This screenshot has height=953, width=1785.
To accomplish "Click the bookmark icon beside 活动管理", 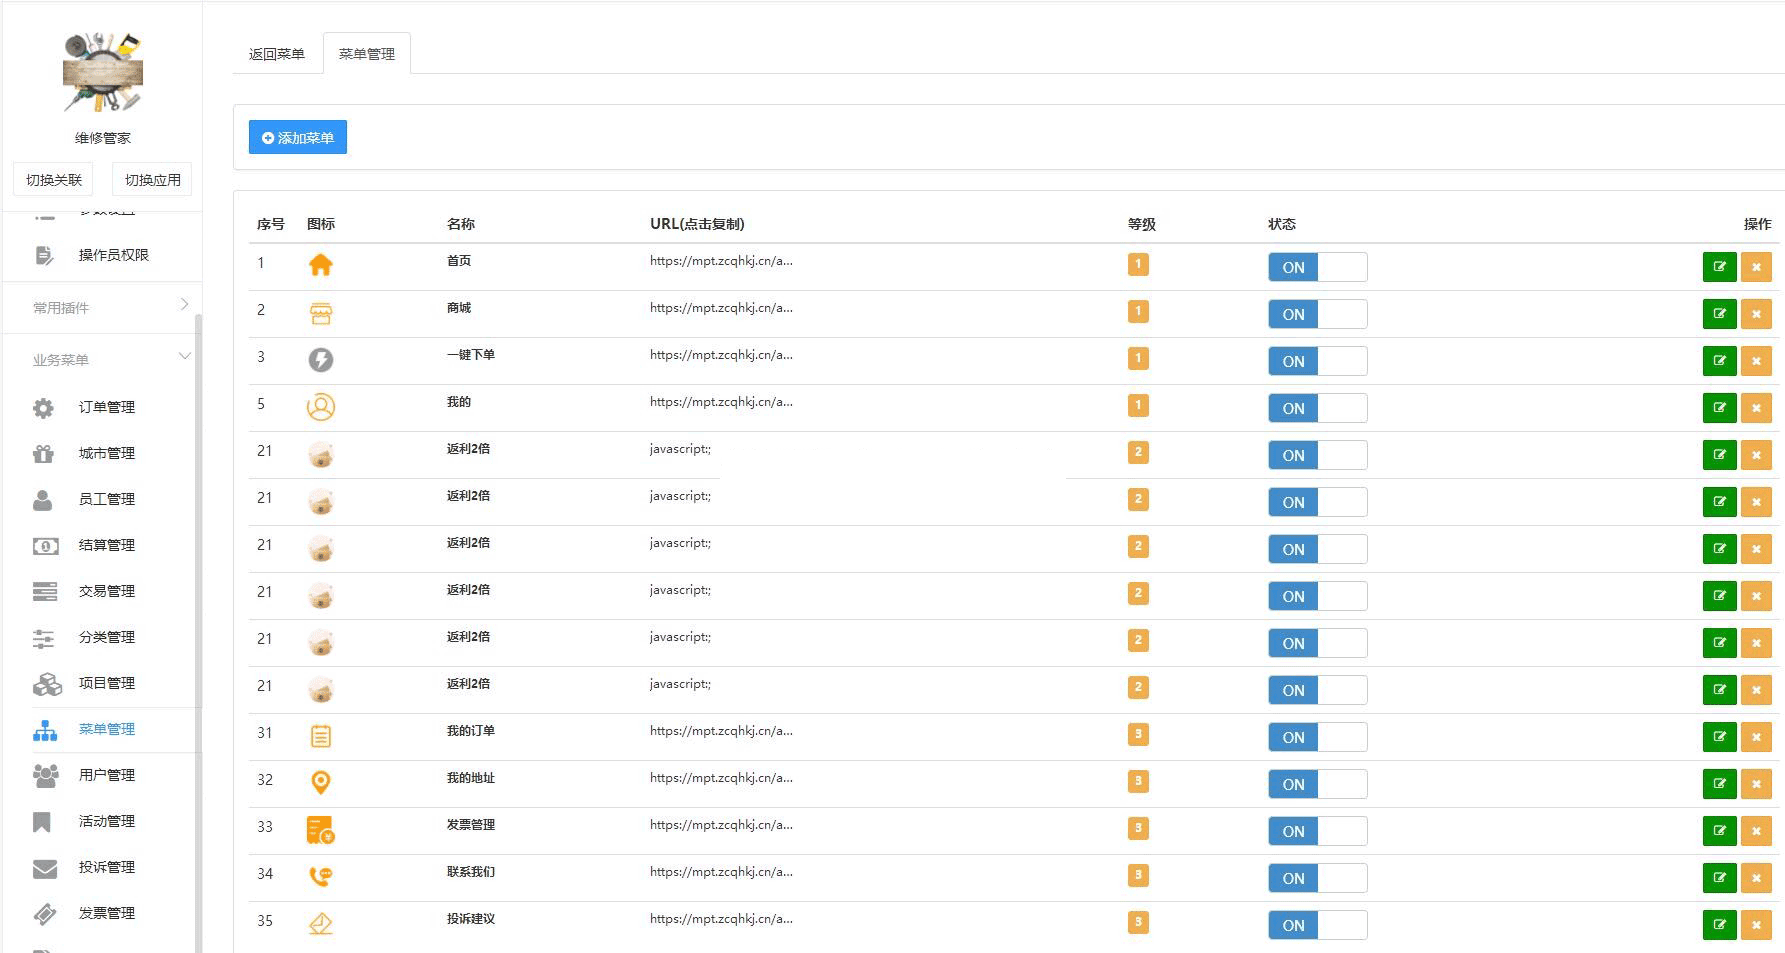I will point(42,822).
